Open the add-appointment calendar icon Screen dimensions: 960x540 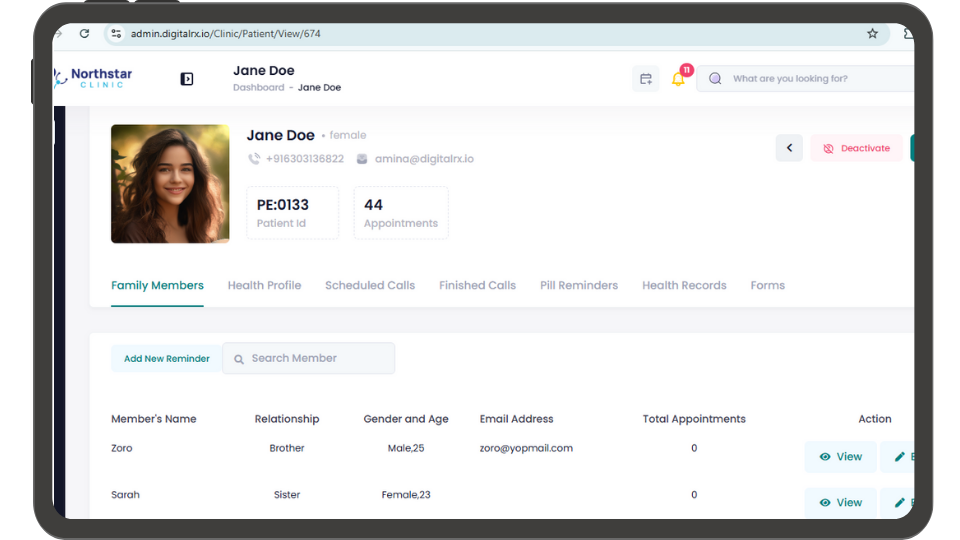click(x=646, y=79)
